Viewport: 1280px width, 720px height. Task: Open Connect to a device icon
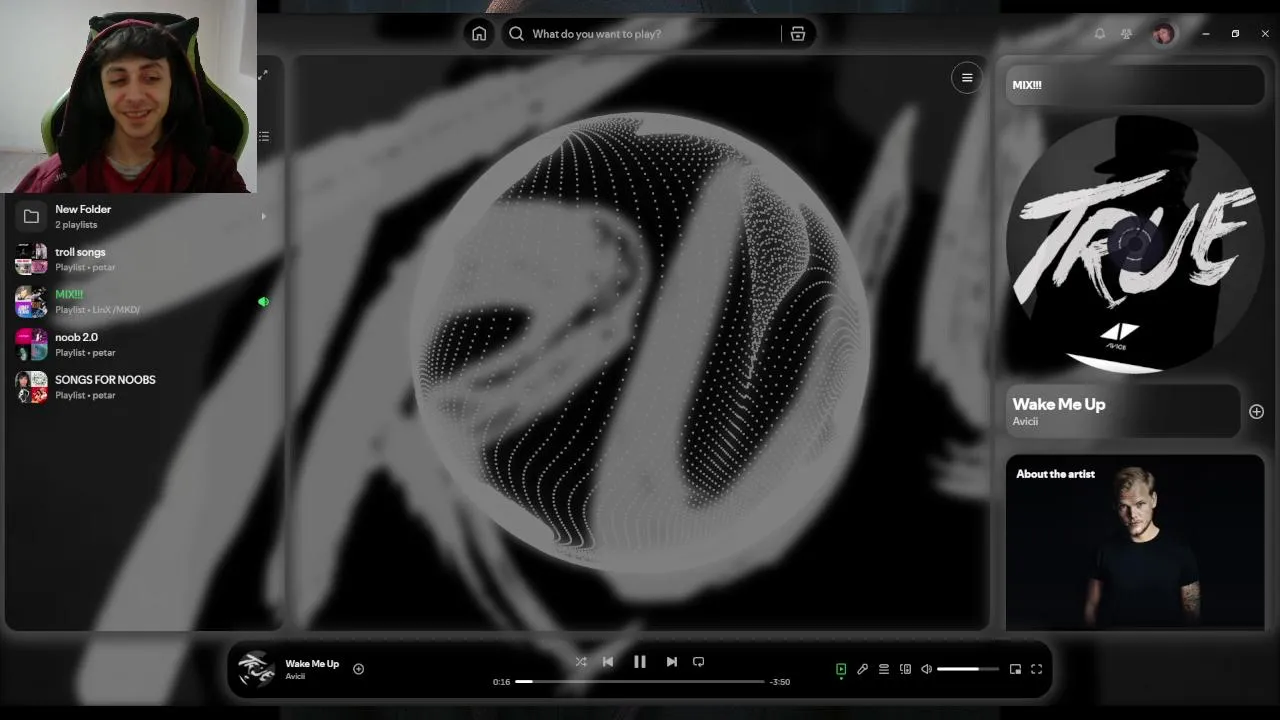(x=905, y=669)
